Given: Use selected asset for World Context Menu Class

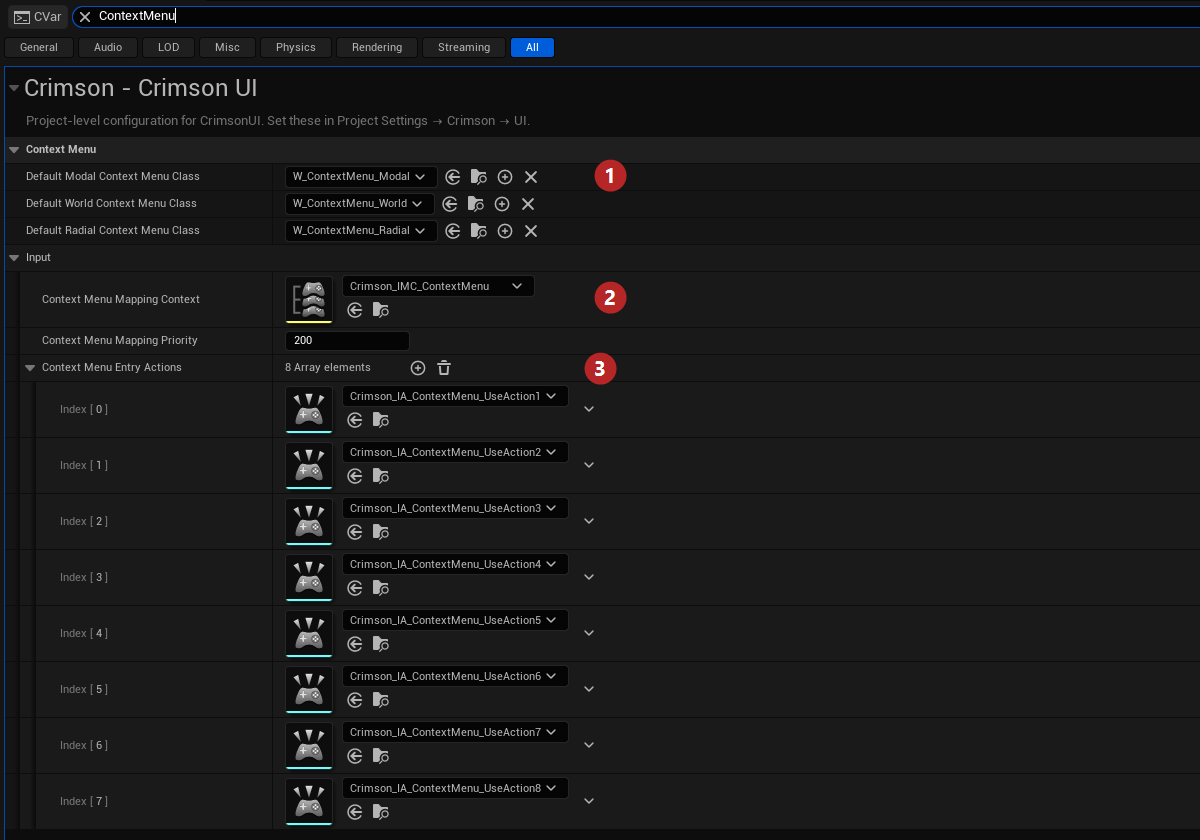Looking at the screenshot, I should pyautogui.click(x=450, y=204).
